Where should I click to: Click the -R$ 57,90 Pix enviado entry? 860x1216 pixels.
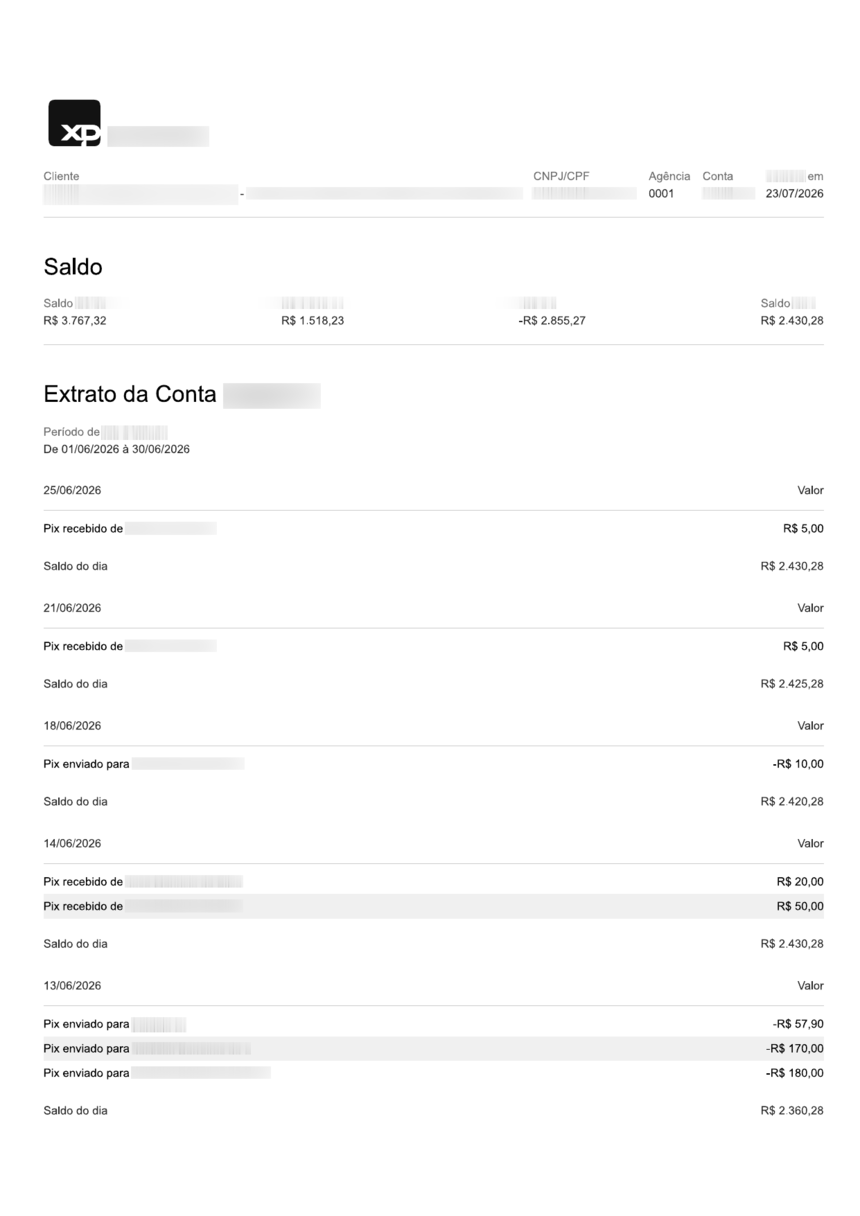pos(434,1024)
